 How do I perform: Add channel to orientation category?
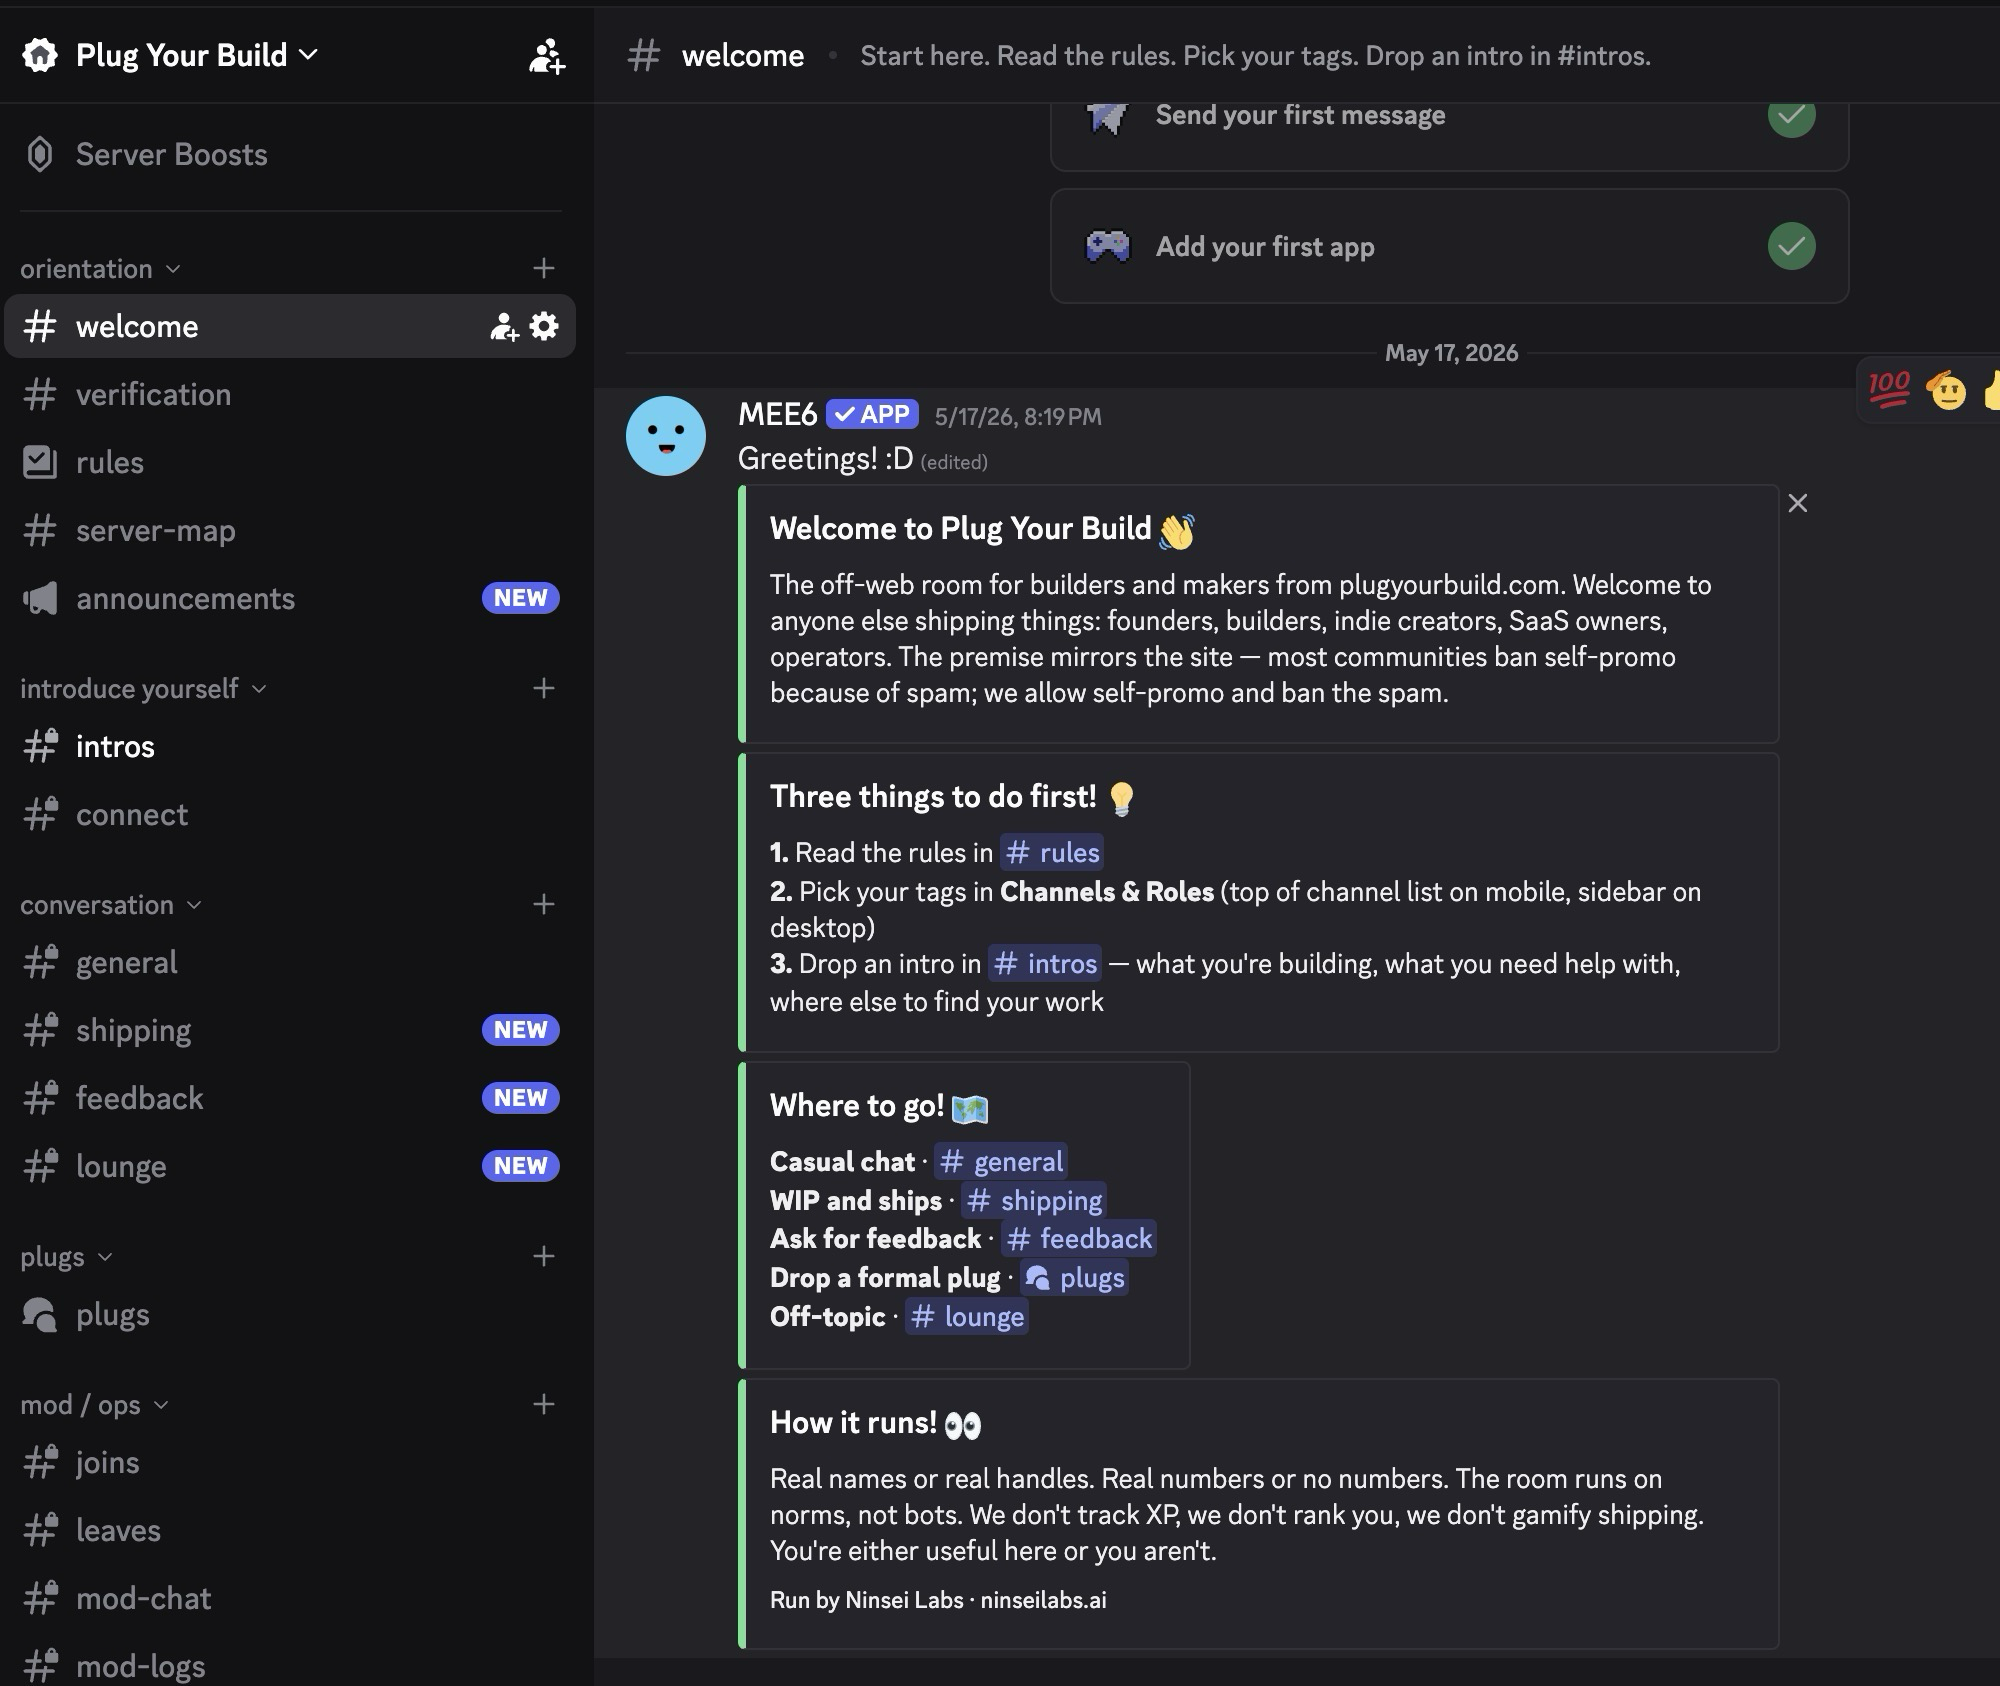[544, 268]
